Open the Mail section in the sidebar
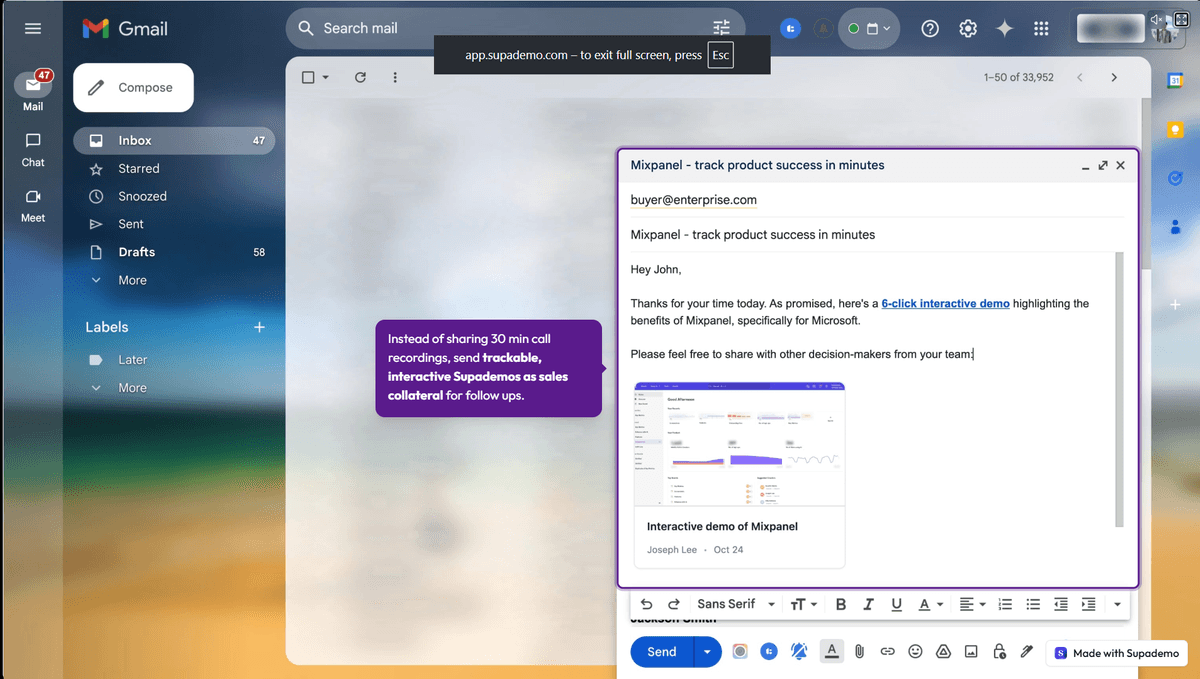Screen dimensions: 1200x679 [x=33, y=91]
